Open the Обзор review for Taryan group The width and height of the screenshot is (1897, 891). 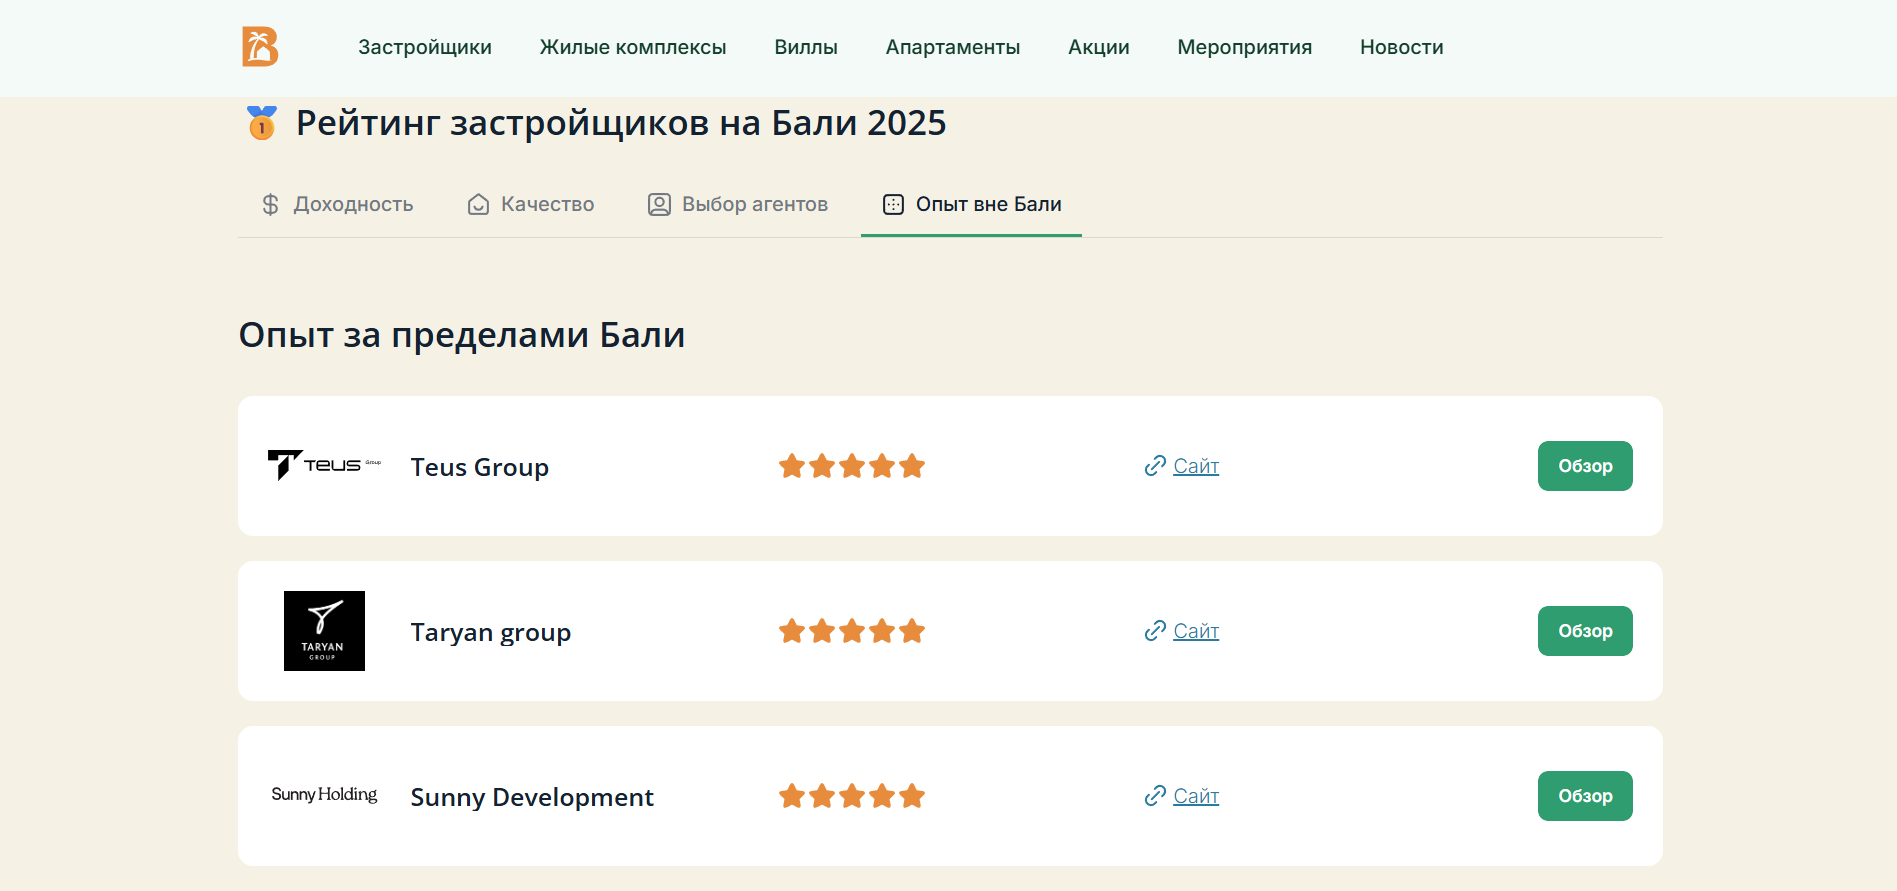coord(1585,631)
